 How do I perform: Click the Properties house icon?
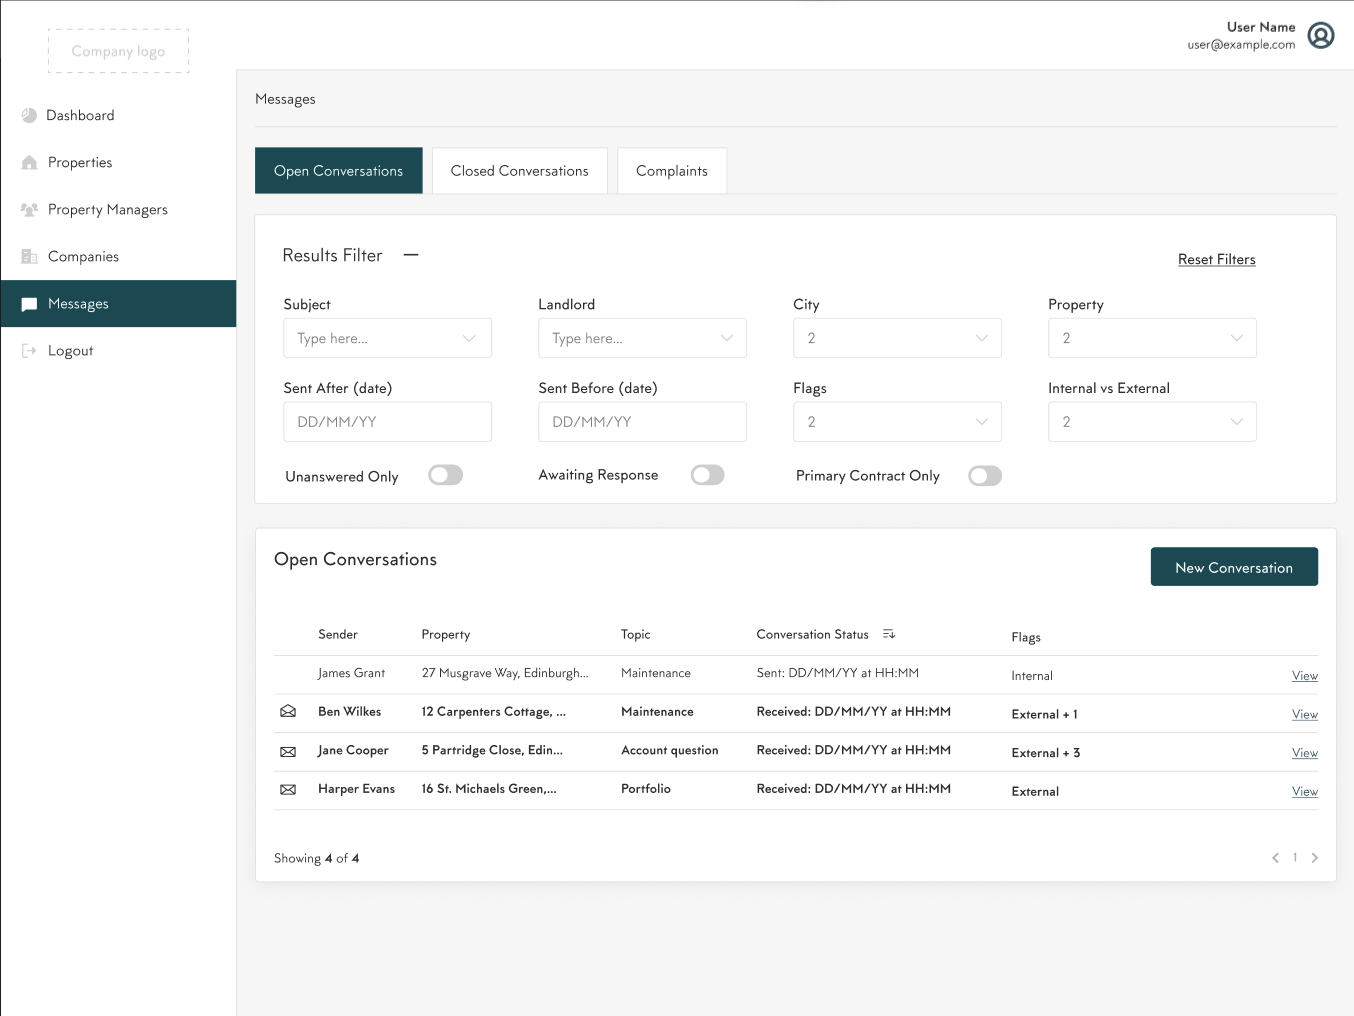click(x=29, y=163)
